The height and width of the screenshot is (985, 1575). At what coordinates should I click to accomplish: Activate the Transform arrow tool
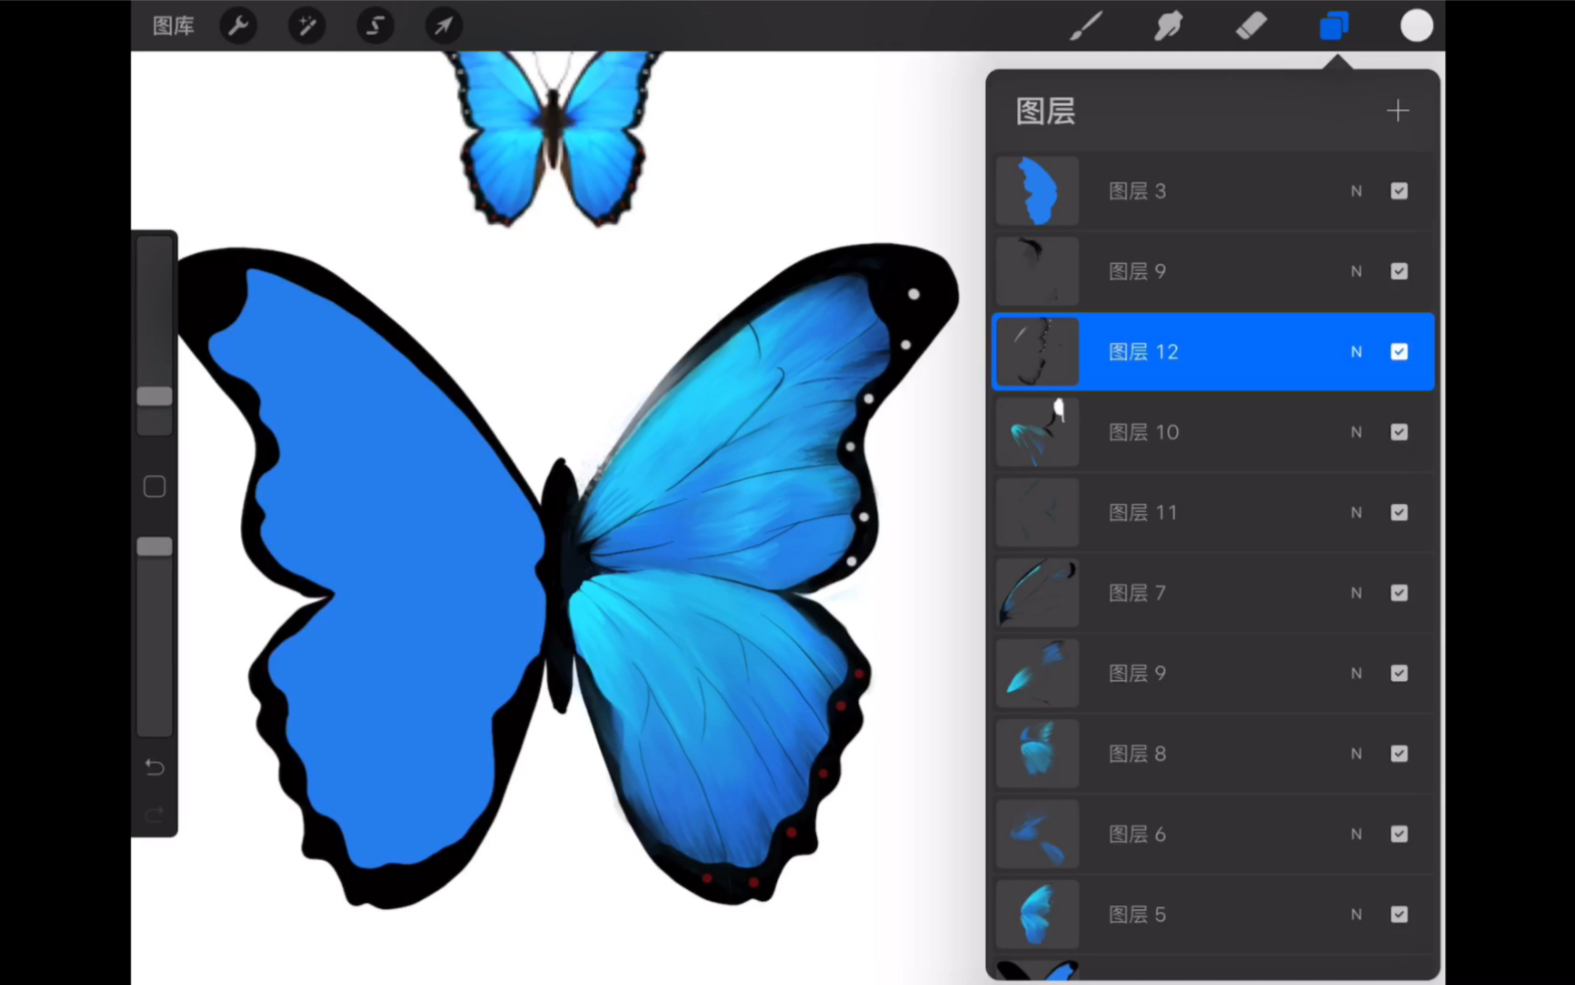(443, 26)
